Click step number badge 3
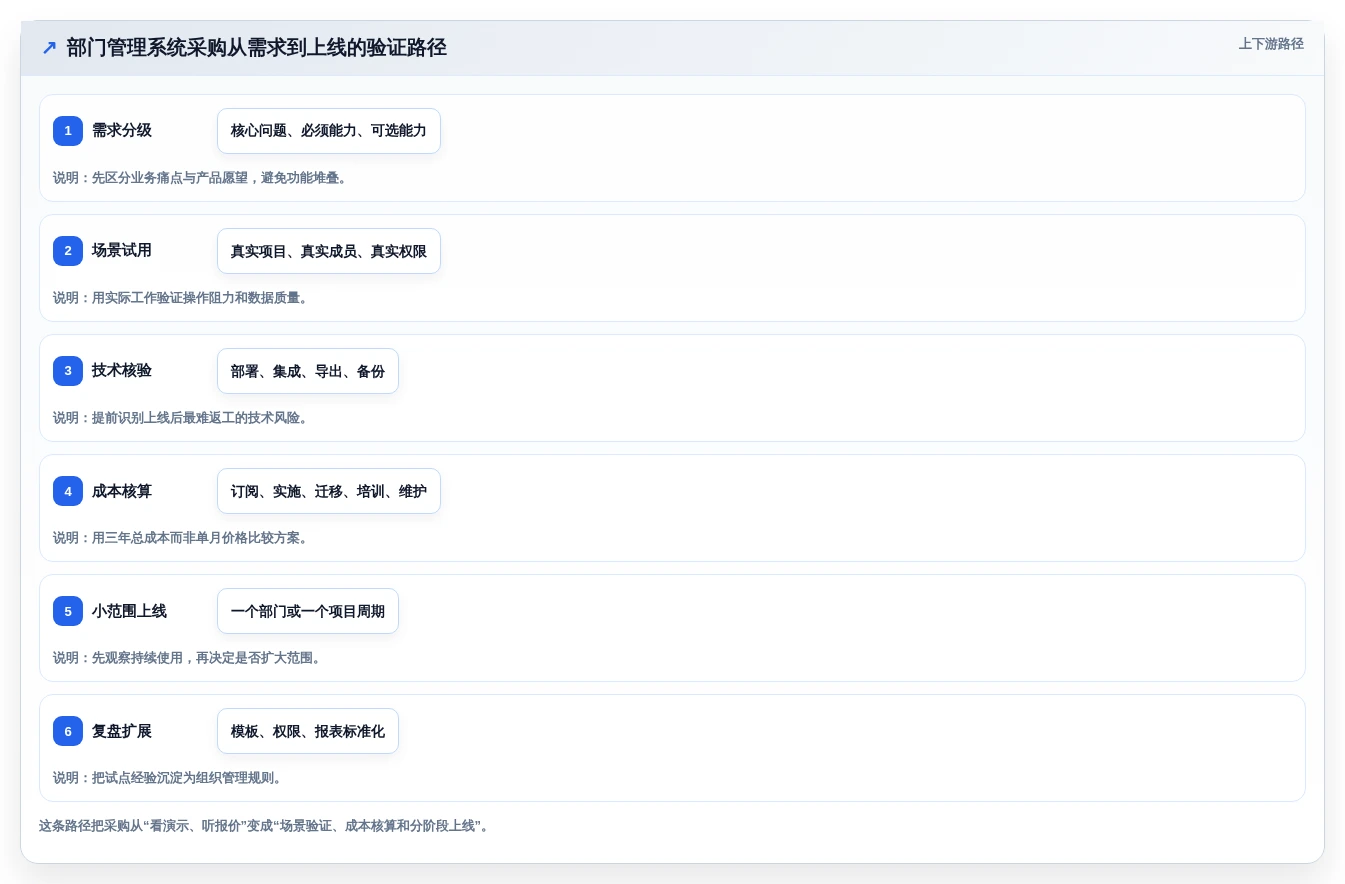The image size is (1345, 884). click(68, 371)
